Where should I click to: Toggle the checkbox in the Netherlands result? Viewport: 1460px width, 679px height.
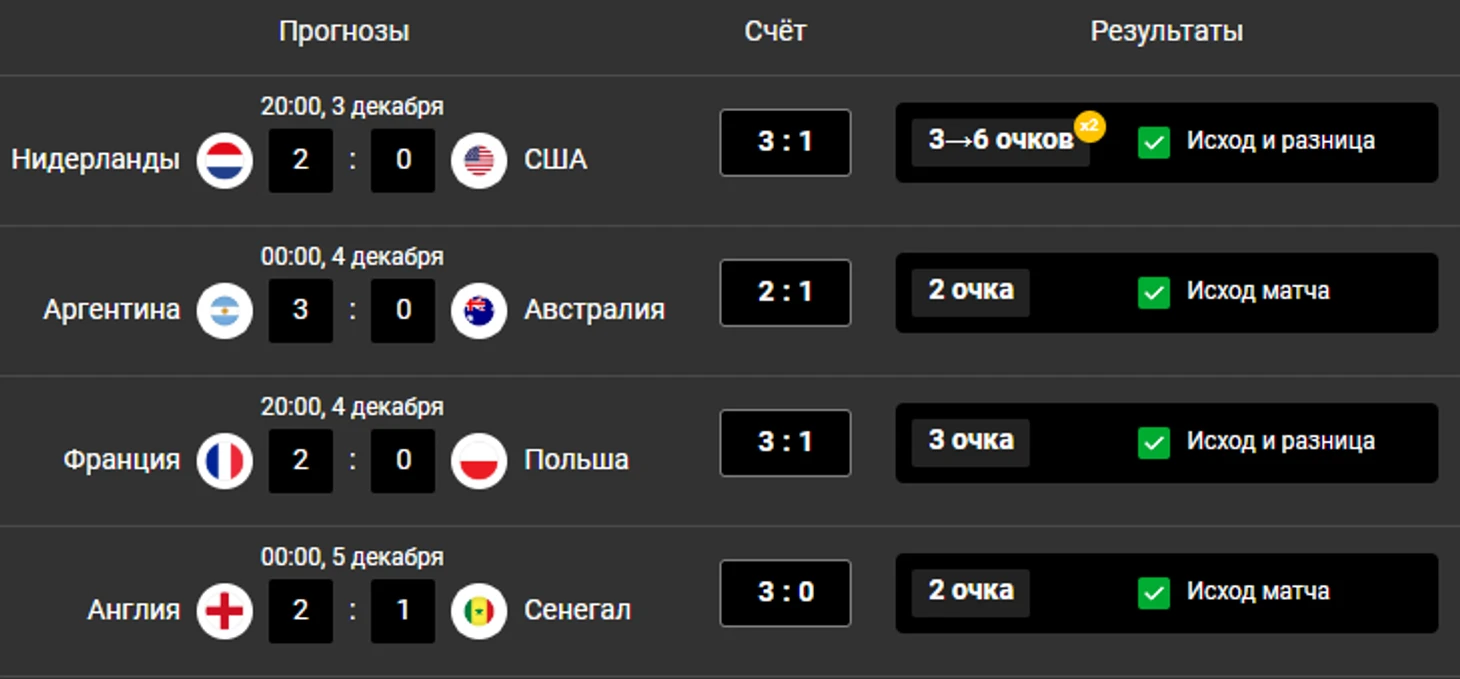1154,142
